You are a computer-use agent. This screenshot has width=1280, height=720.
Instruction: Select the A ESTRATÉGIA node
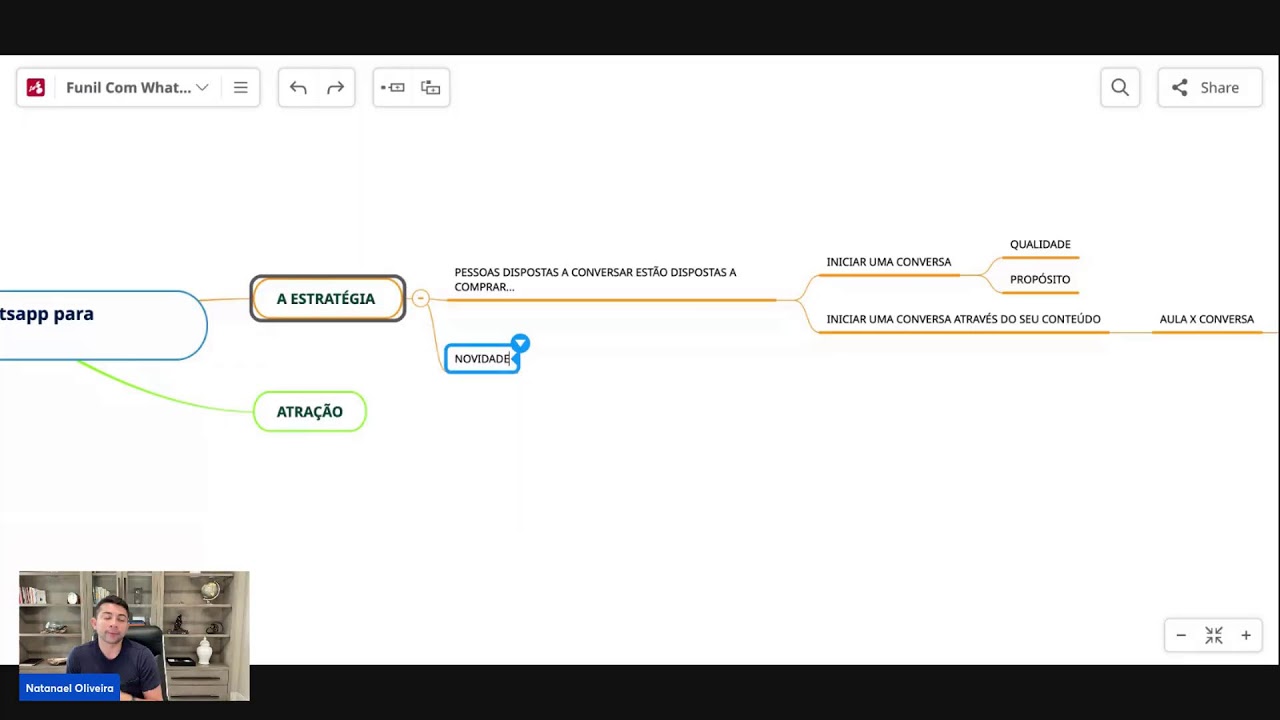click(327, 299)
